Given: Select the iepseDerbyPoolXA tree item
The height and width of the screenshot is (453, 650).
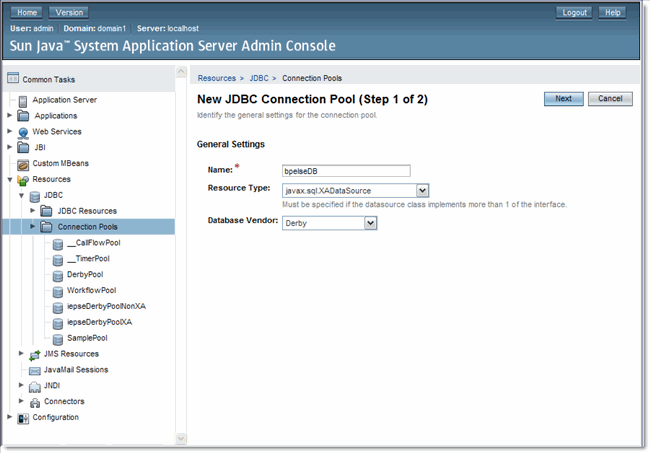Looking at the screenshot, I should coord(99,322).
